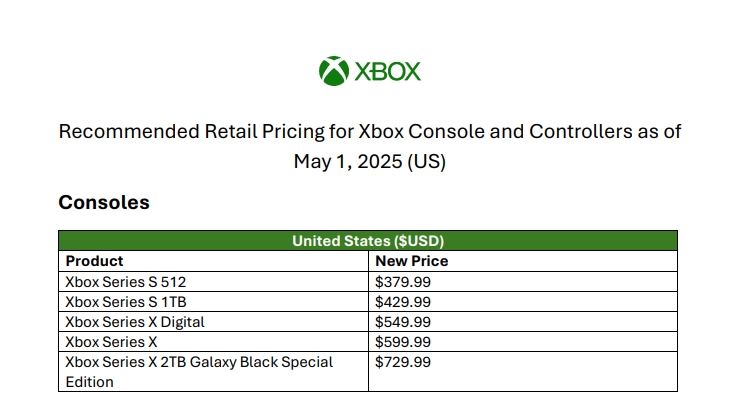Click the $729.99 price cell

click(403, 362)
